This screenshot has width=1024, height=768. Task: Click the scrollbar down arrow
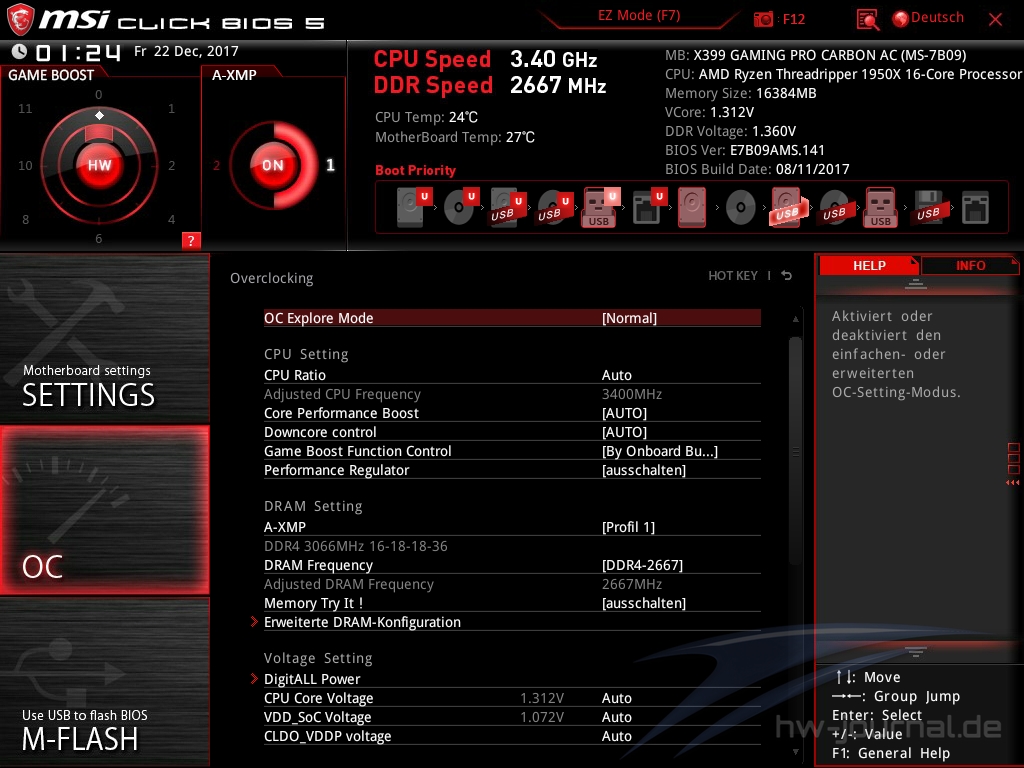[x=795, y=752]
